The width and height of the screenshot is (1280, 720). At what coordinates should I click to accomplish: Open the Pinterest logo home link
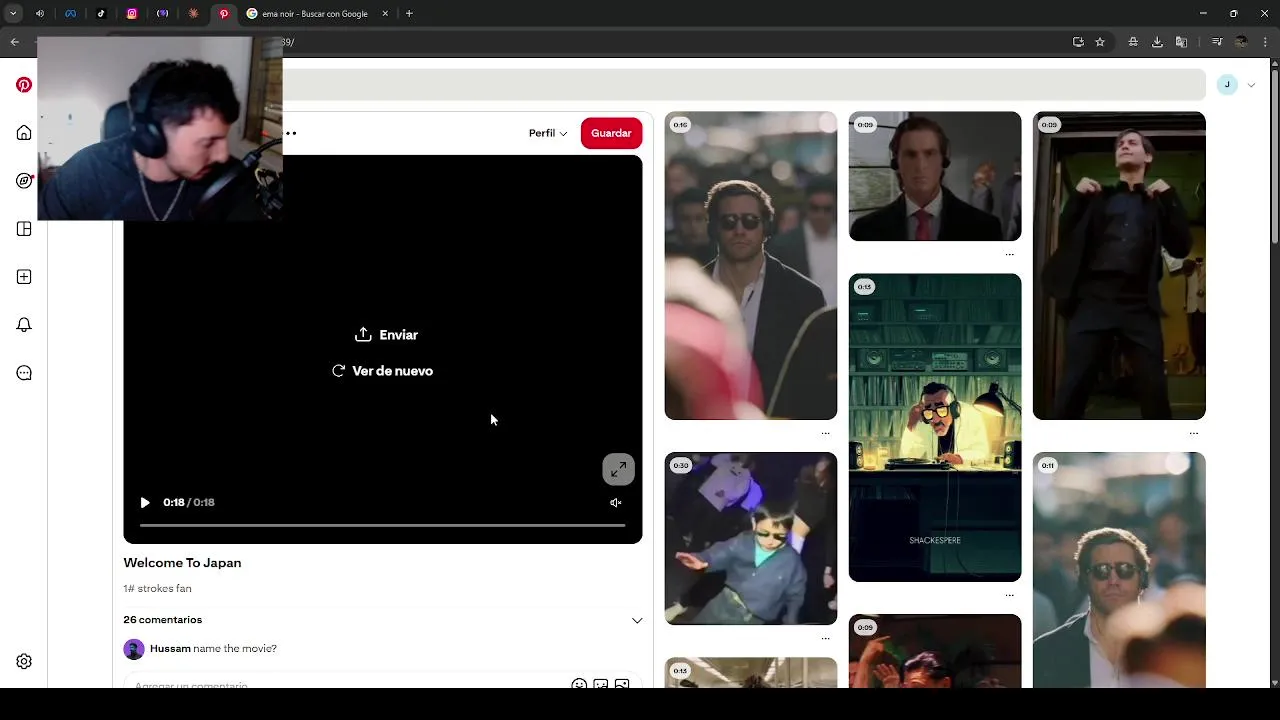tap(24, 85)
